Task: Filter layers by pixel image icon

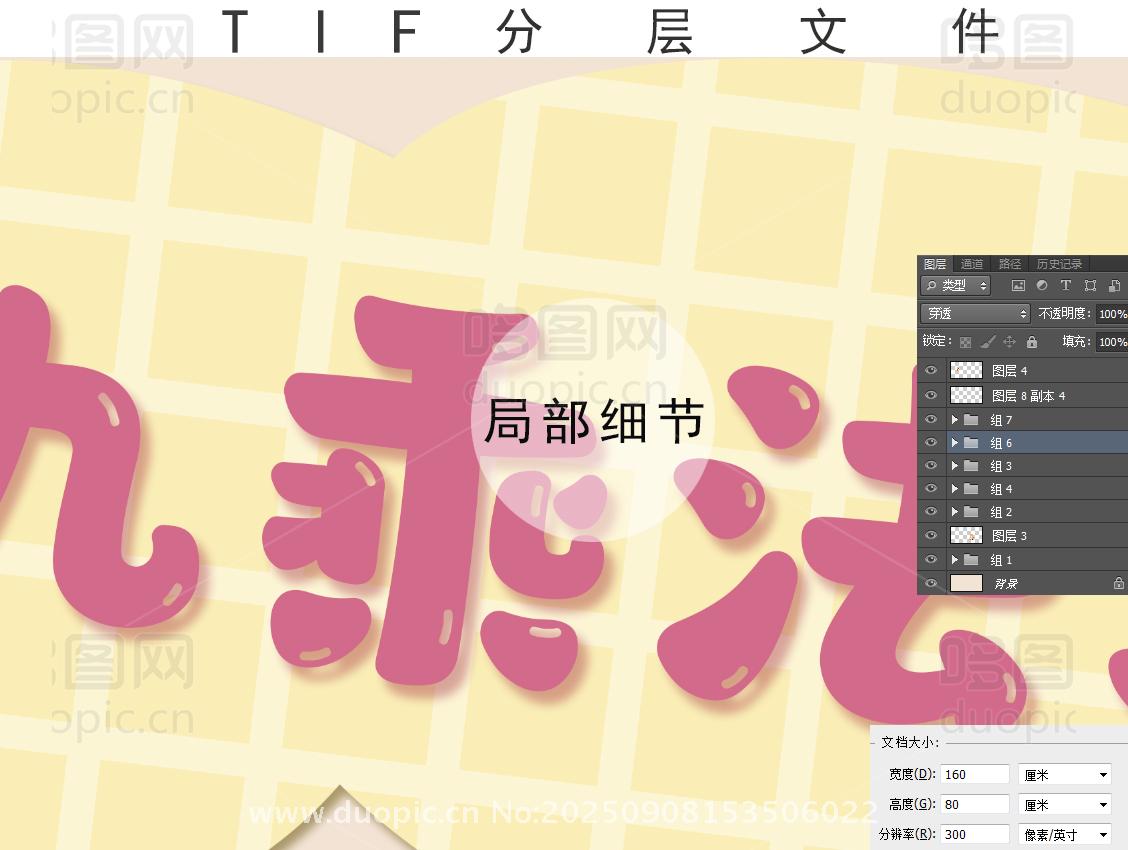Action: pyautogui.click(x=1018, y=285)
